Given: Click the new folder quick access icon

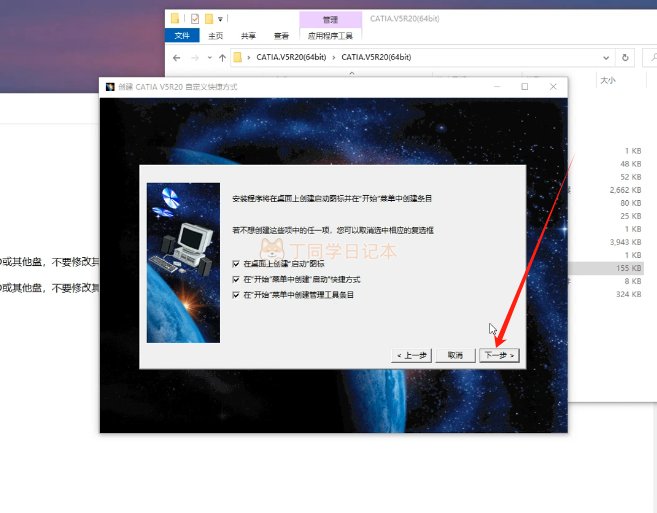Looking at the screenshot, I should pyautogui.click(x=209, y=19).
